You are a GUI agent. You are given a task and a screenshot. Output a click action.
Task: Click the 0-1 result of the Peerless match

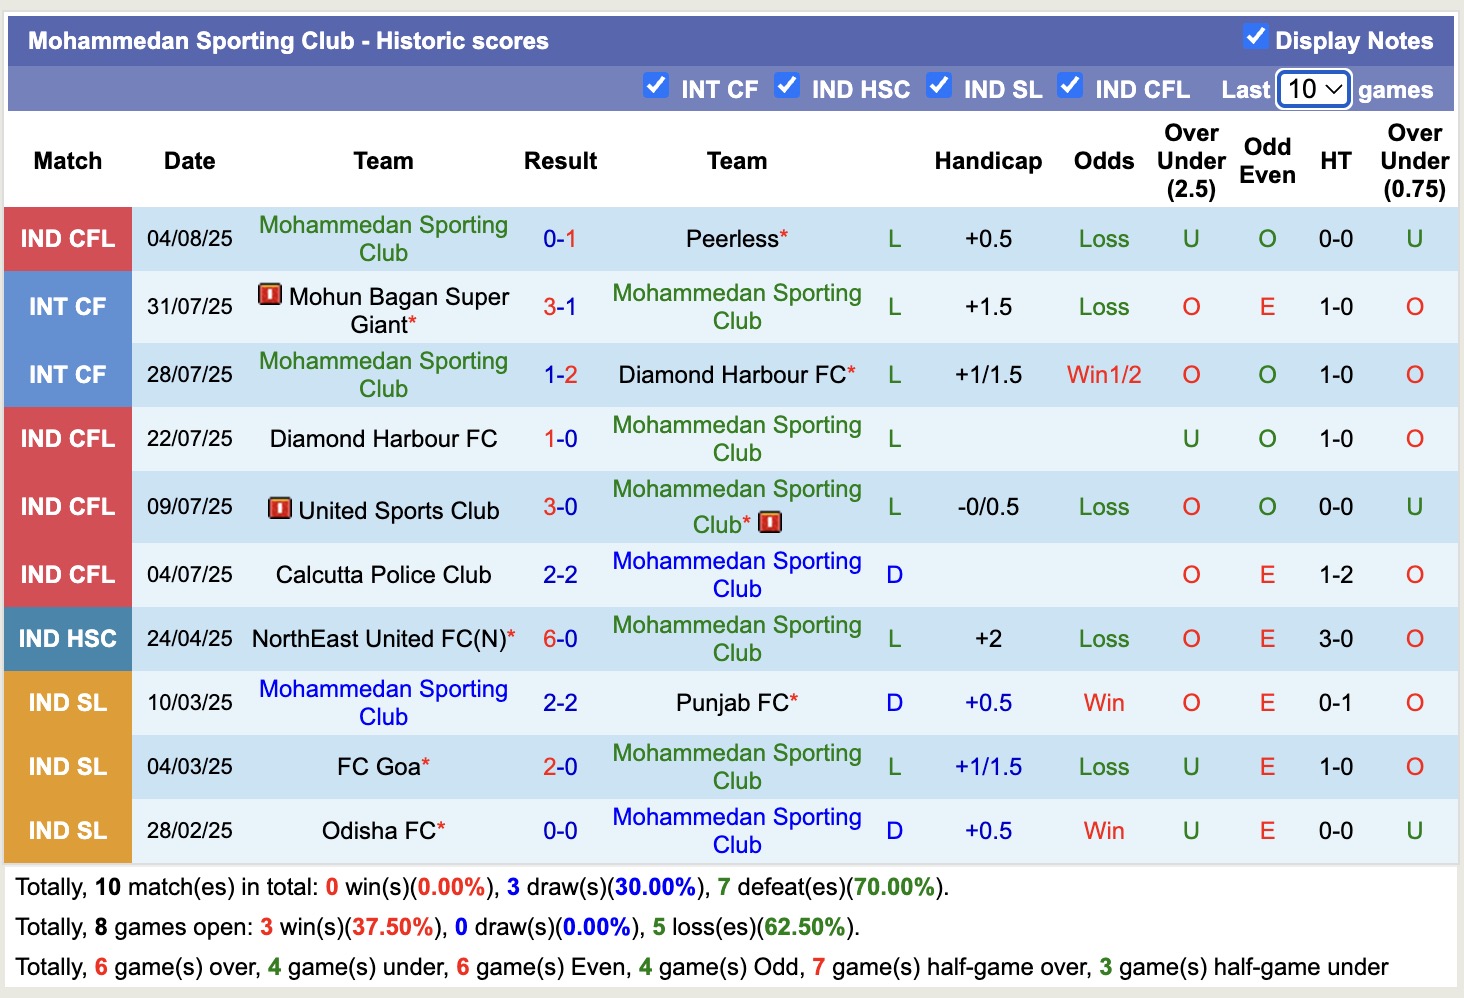(560, 239)
